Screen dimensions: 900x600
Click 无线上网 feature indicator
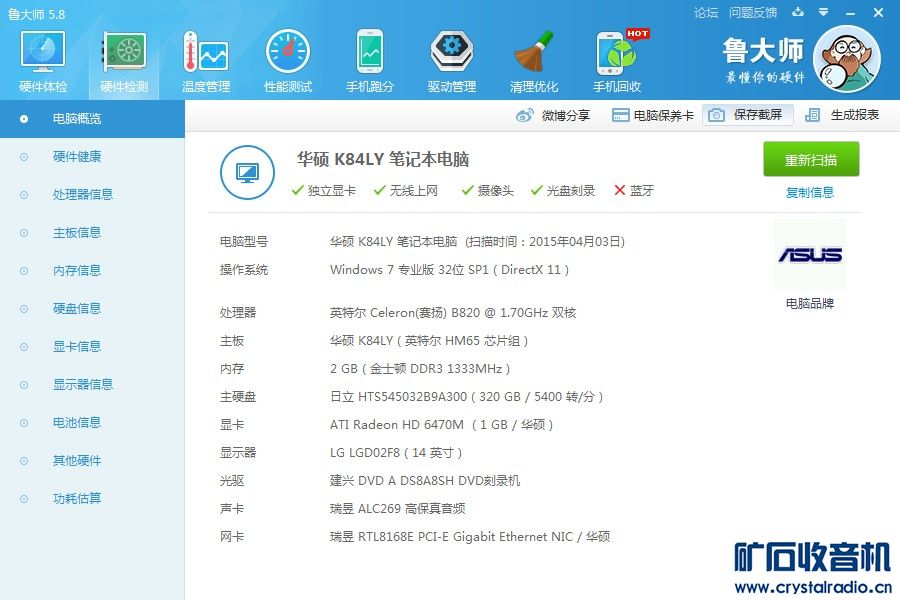[x=406, y=191]
